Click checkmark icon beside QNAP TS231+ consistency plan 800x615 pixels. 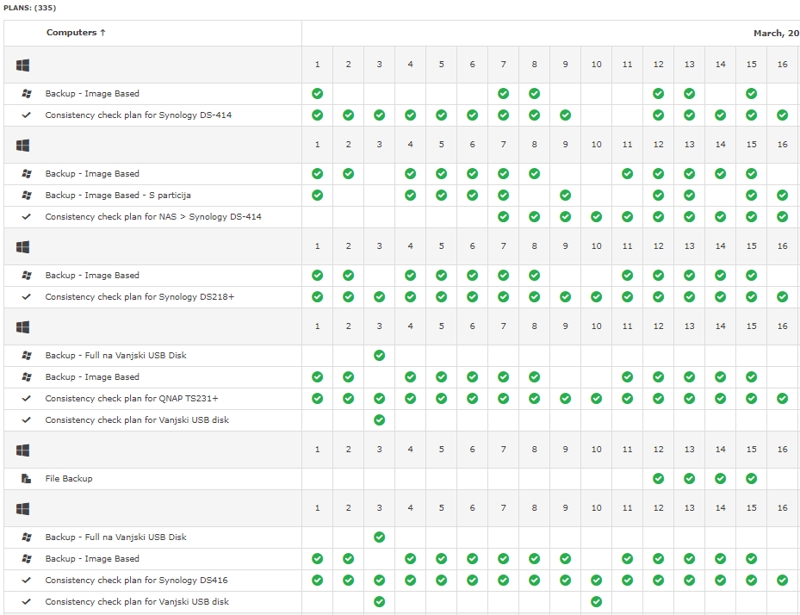click(x=26, y=399)
